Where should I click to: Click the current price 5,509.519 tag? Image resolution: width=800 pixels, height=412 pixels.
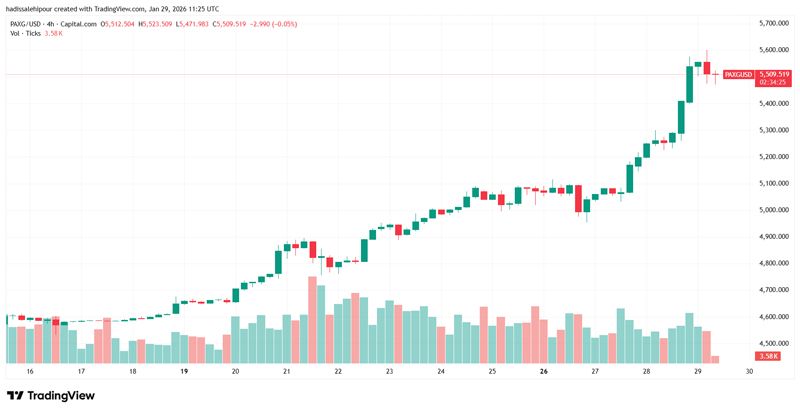(773, 74)
